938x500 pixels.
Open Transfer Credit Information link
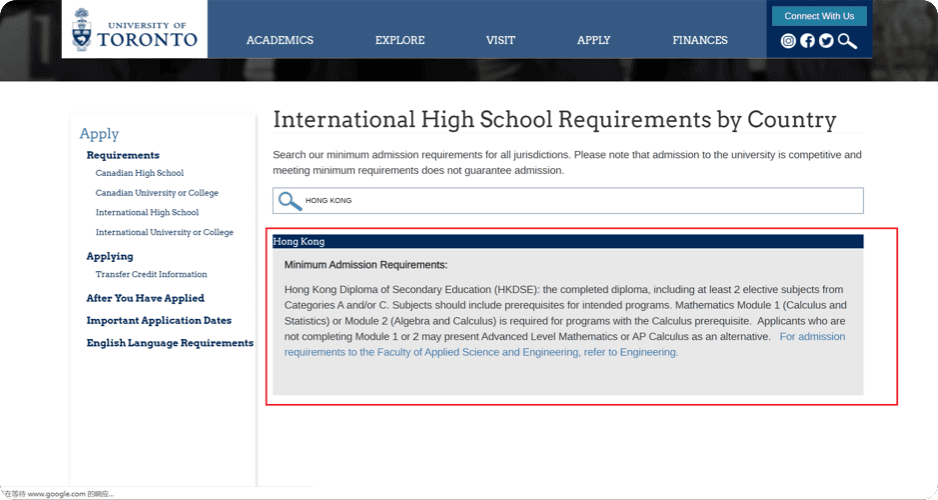[151, 274]
